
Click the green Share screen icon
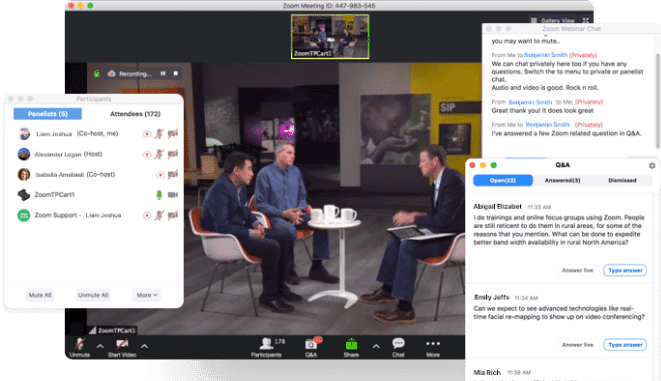point(351,344)
